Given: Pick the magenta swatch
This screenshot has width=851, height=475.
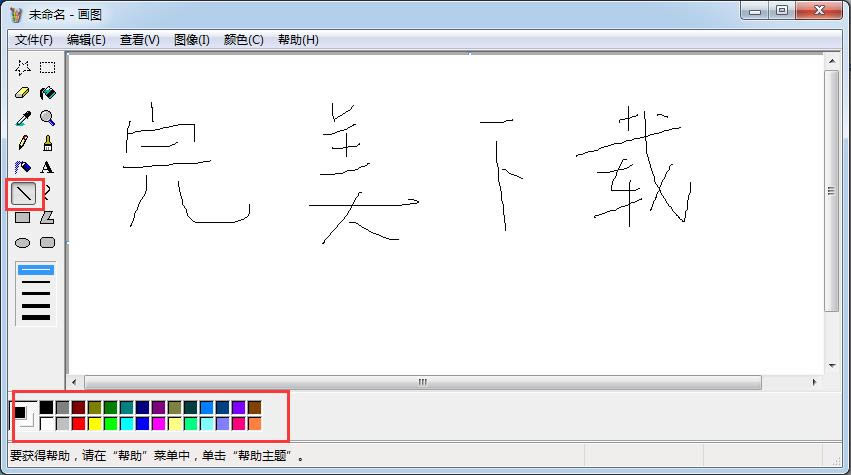Looking at the screenshot, I should 158,423.
